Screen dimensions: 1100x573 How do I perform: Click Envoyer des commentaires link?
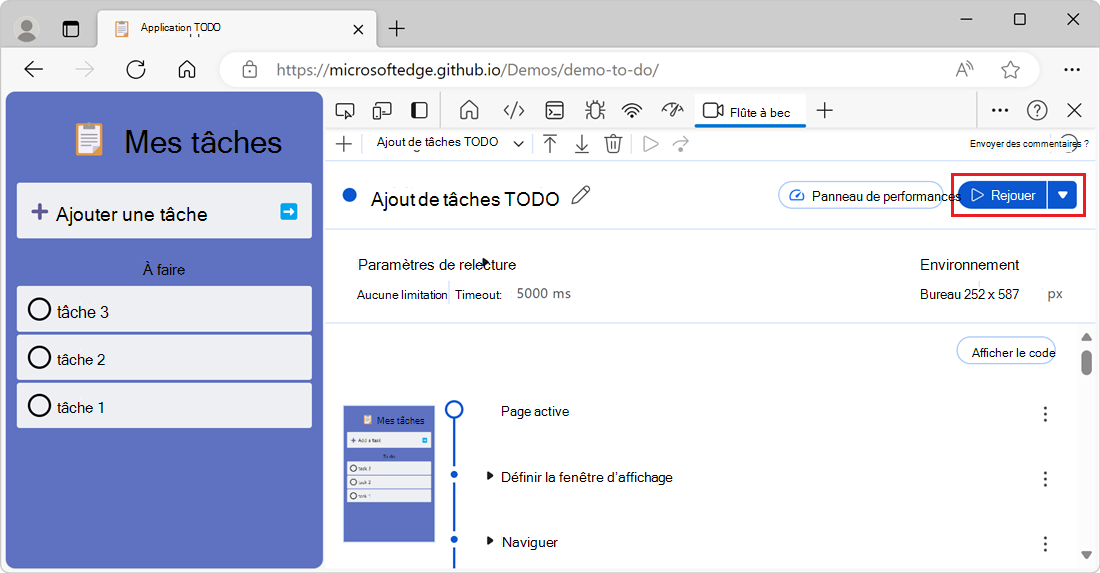pos(1029,144)
